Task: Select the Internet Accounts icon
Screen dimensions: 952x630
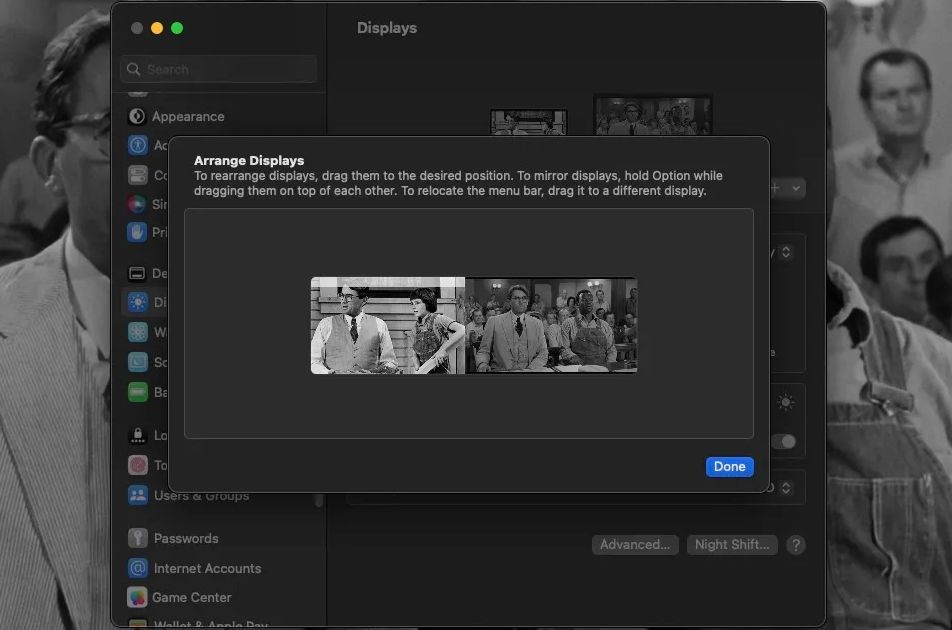Action: [137, 568]
